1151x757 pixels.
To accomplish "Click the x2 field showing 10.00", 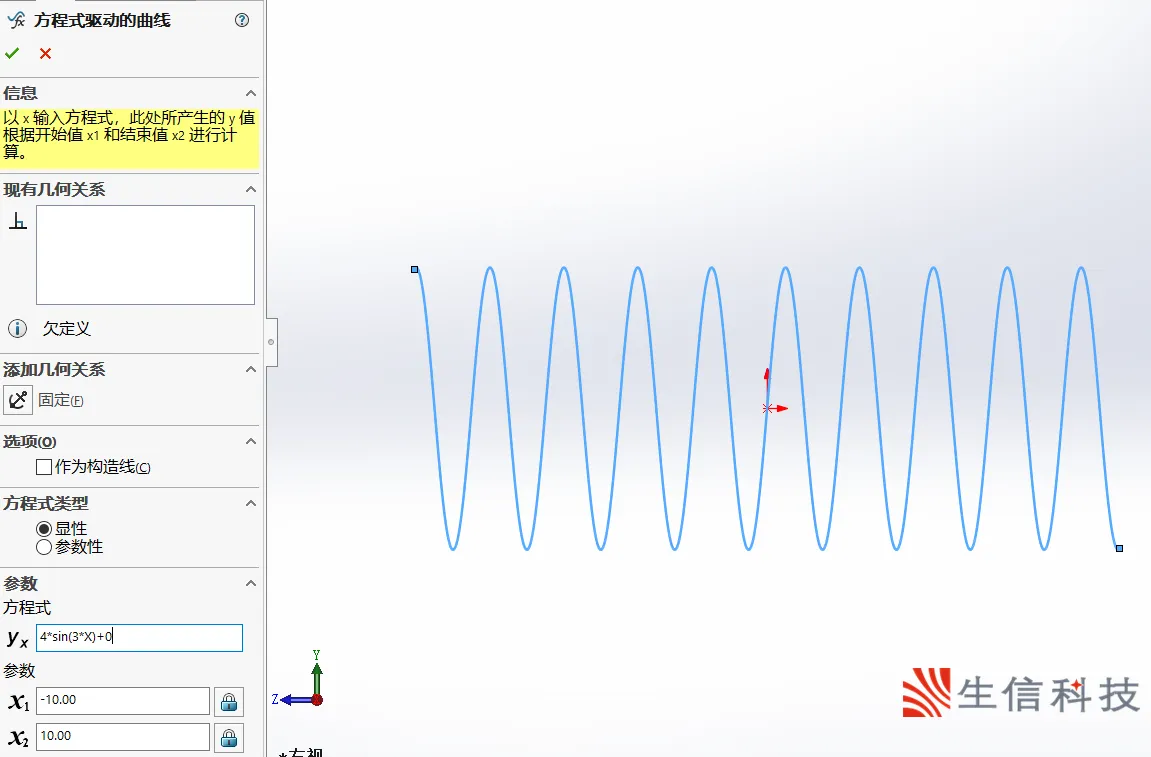I will (123, 736).
